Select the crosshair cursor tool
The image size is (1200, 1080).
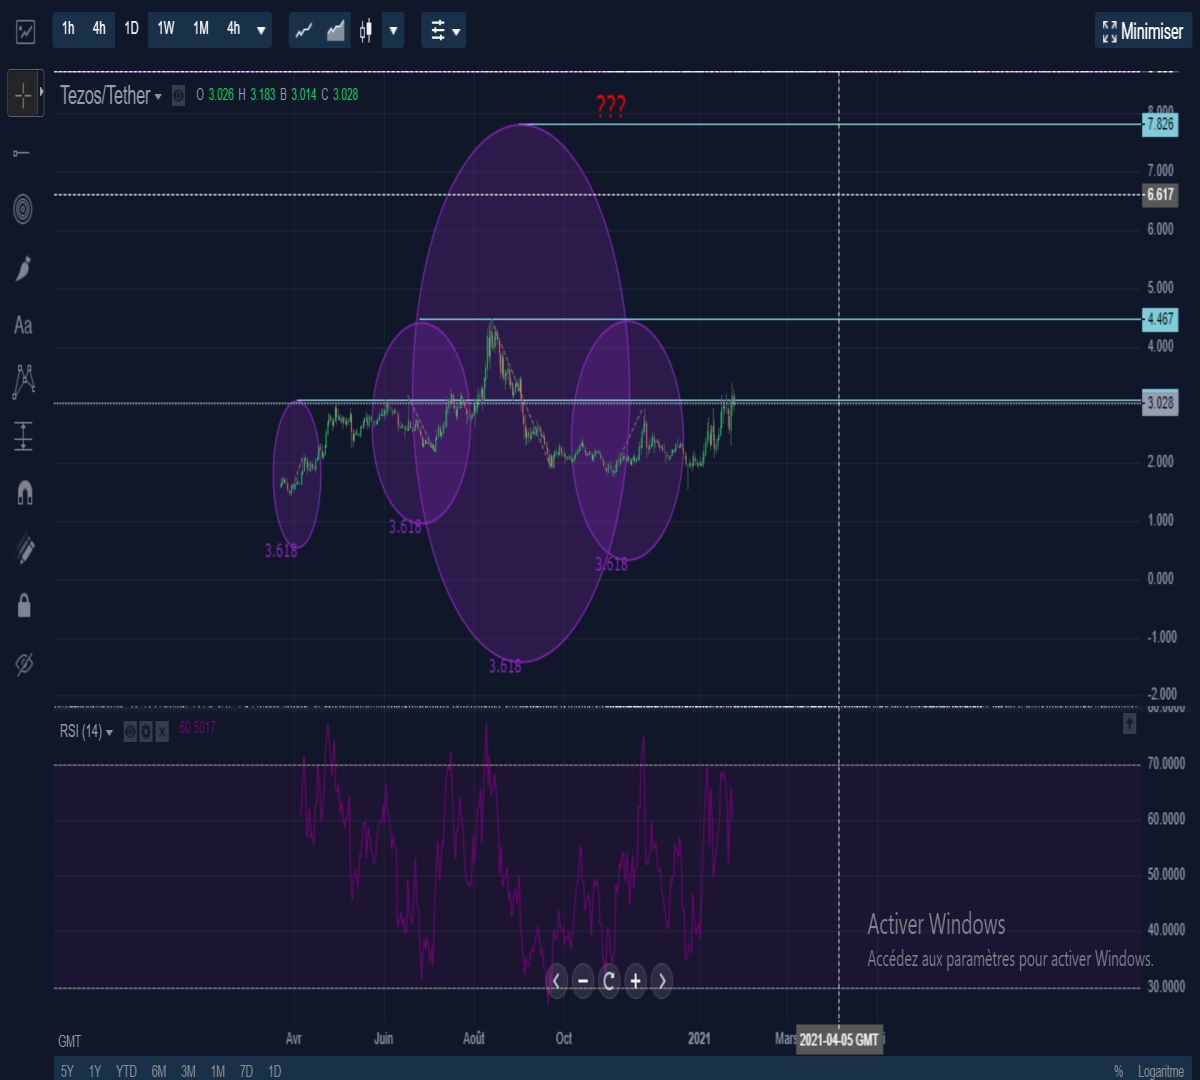(x=22, y=95)
